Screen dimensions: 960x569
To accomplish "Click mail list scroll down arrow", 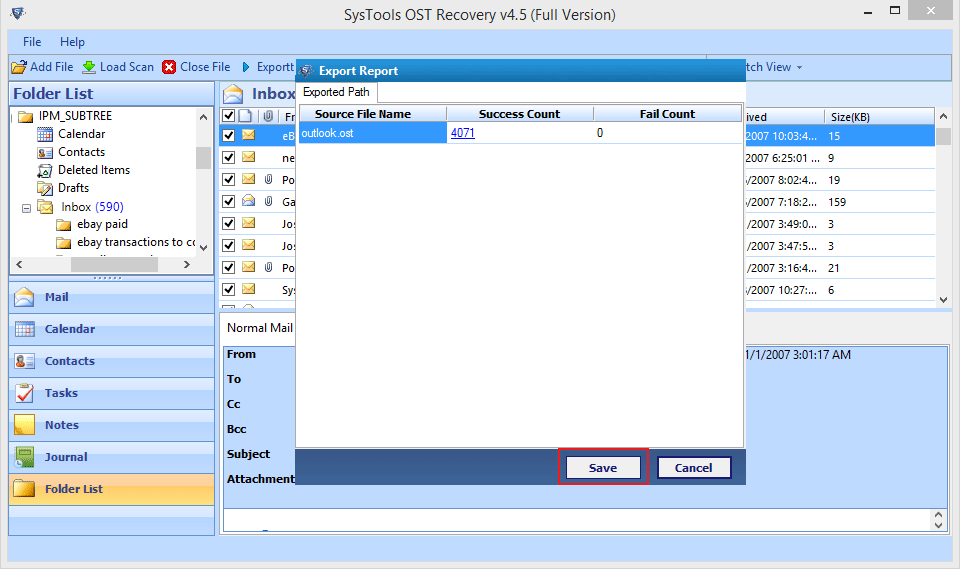I will [943, 300].
